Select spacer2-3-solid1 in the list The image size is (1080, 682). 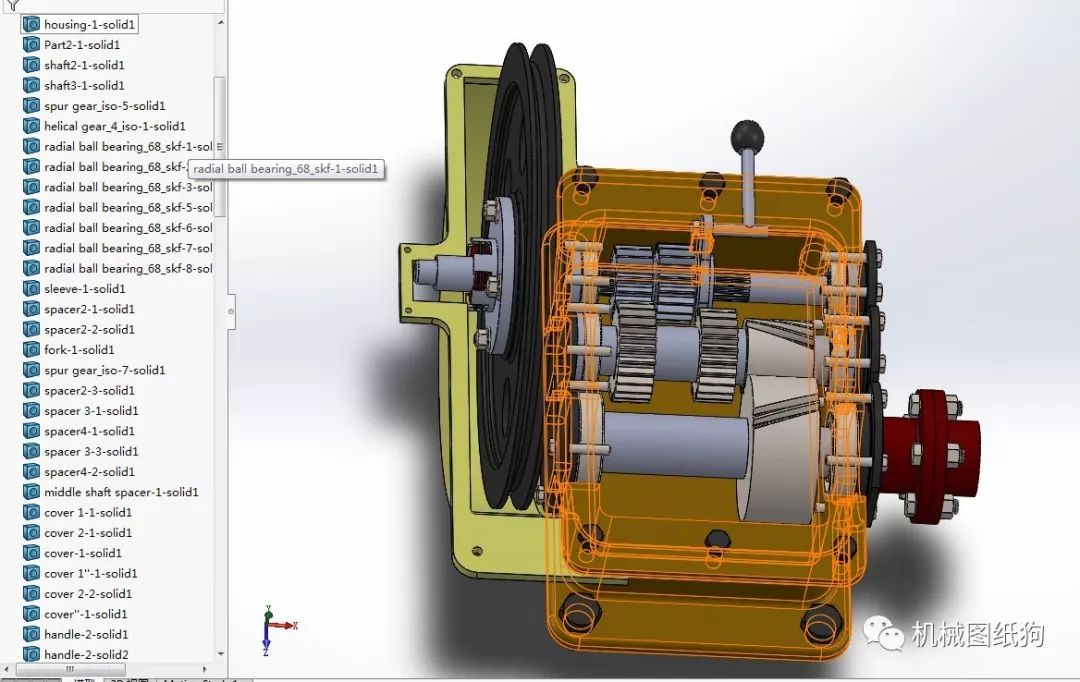pyautogui.click(x=90, y=391)
